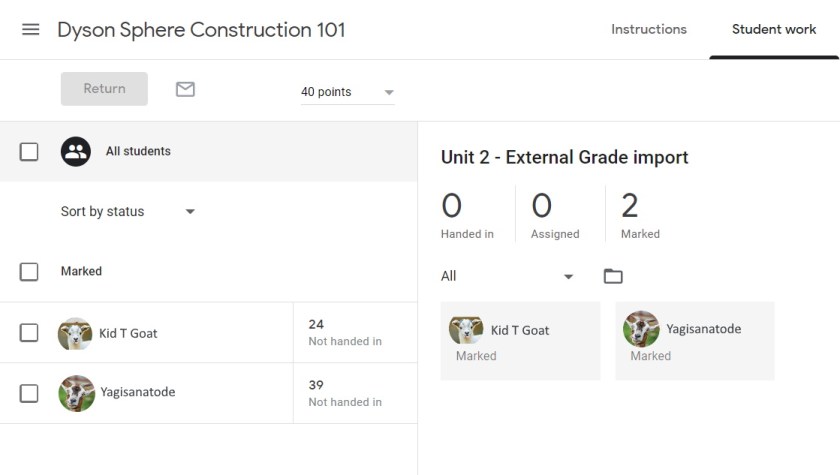Open the All filter dropdown
This screenshot has height=475, width=840.
[x=507, y=276]
